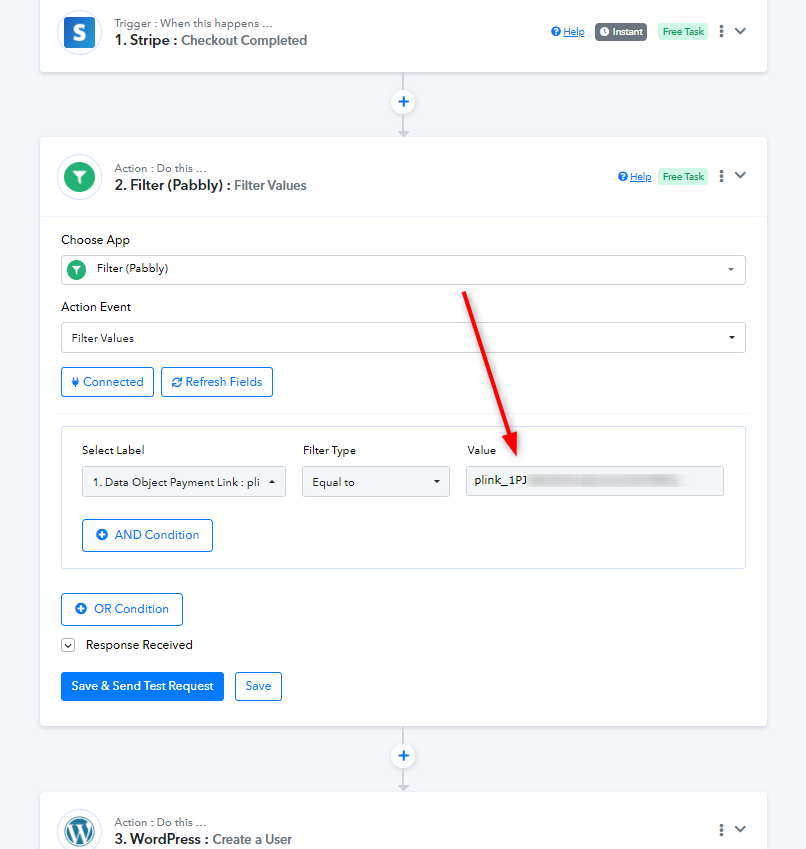Screen dimensions: 806x849
Task: Add an OR Condition
Action: [x=122, y=610]
